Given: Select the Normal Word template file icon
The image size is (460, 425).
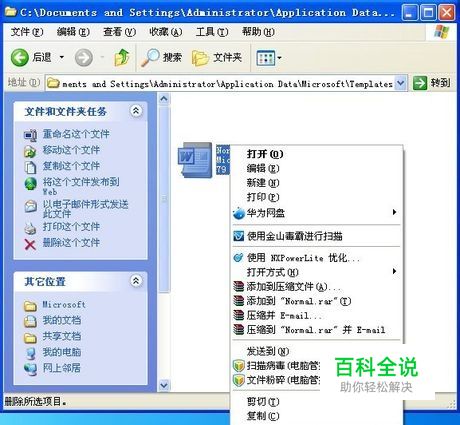Looking at the screenshot, I should (x=196, y=160).
